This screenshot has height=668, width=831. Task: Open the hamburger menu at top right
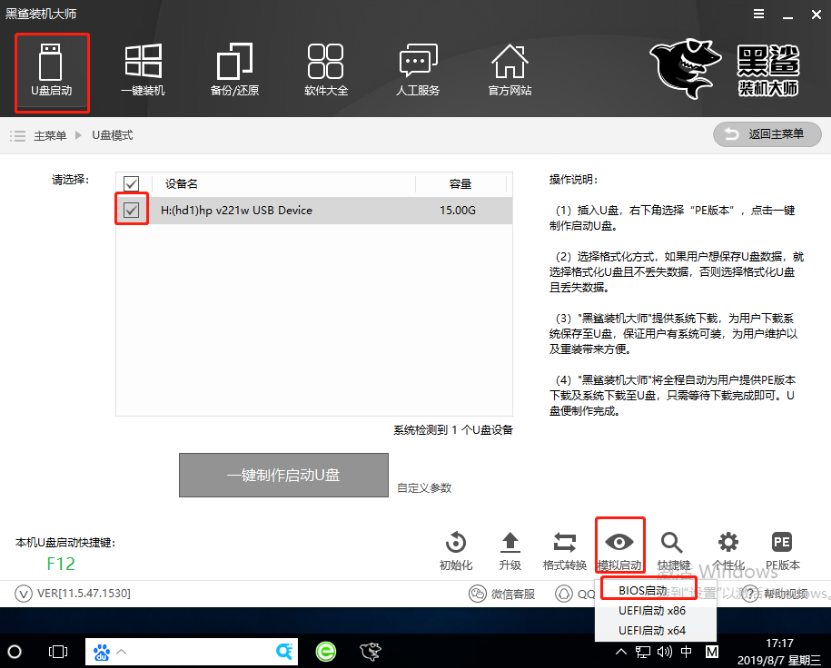pyautogui.click(x=758, y=14)
